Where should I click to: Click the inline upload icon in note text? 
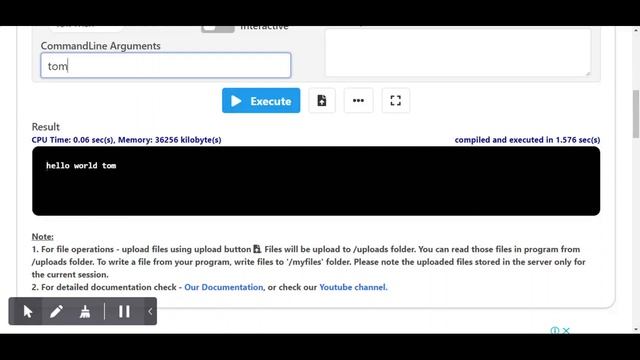click(257, 249)
